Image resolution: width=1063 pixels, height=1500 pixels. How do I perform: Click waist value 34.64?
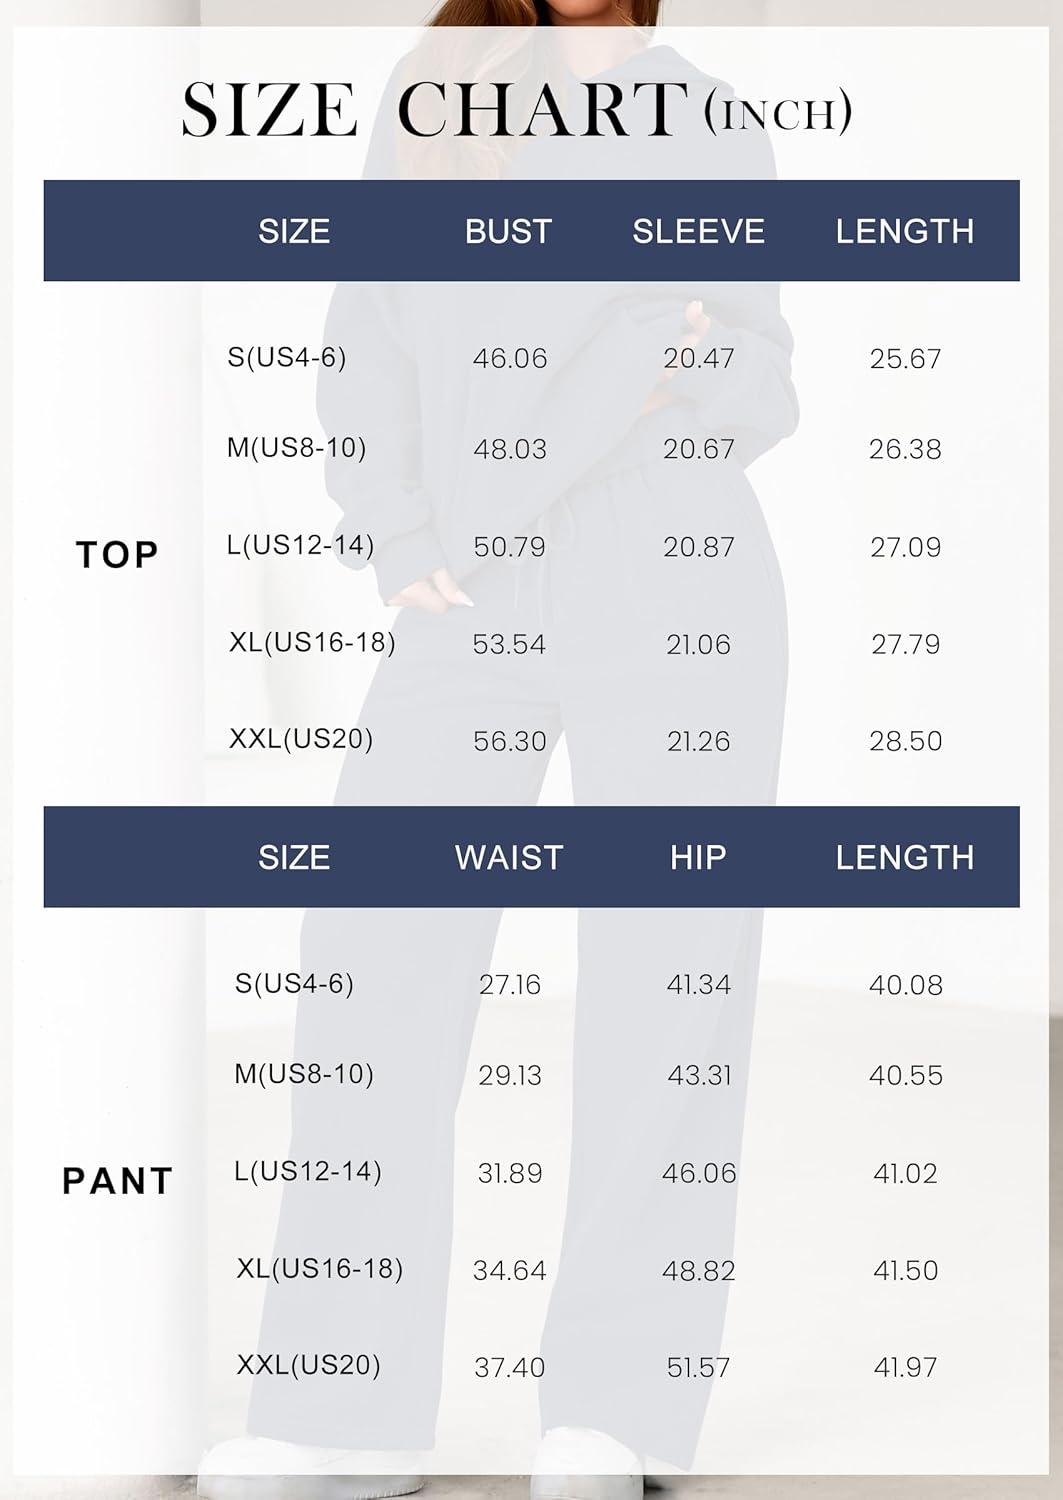tap(509, 1271)
